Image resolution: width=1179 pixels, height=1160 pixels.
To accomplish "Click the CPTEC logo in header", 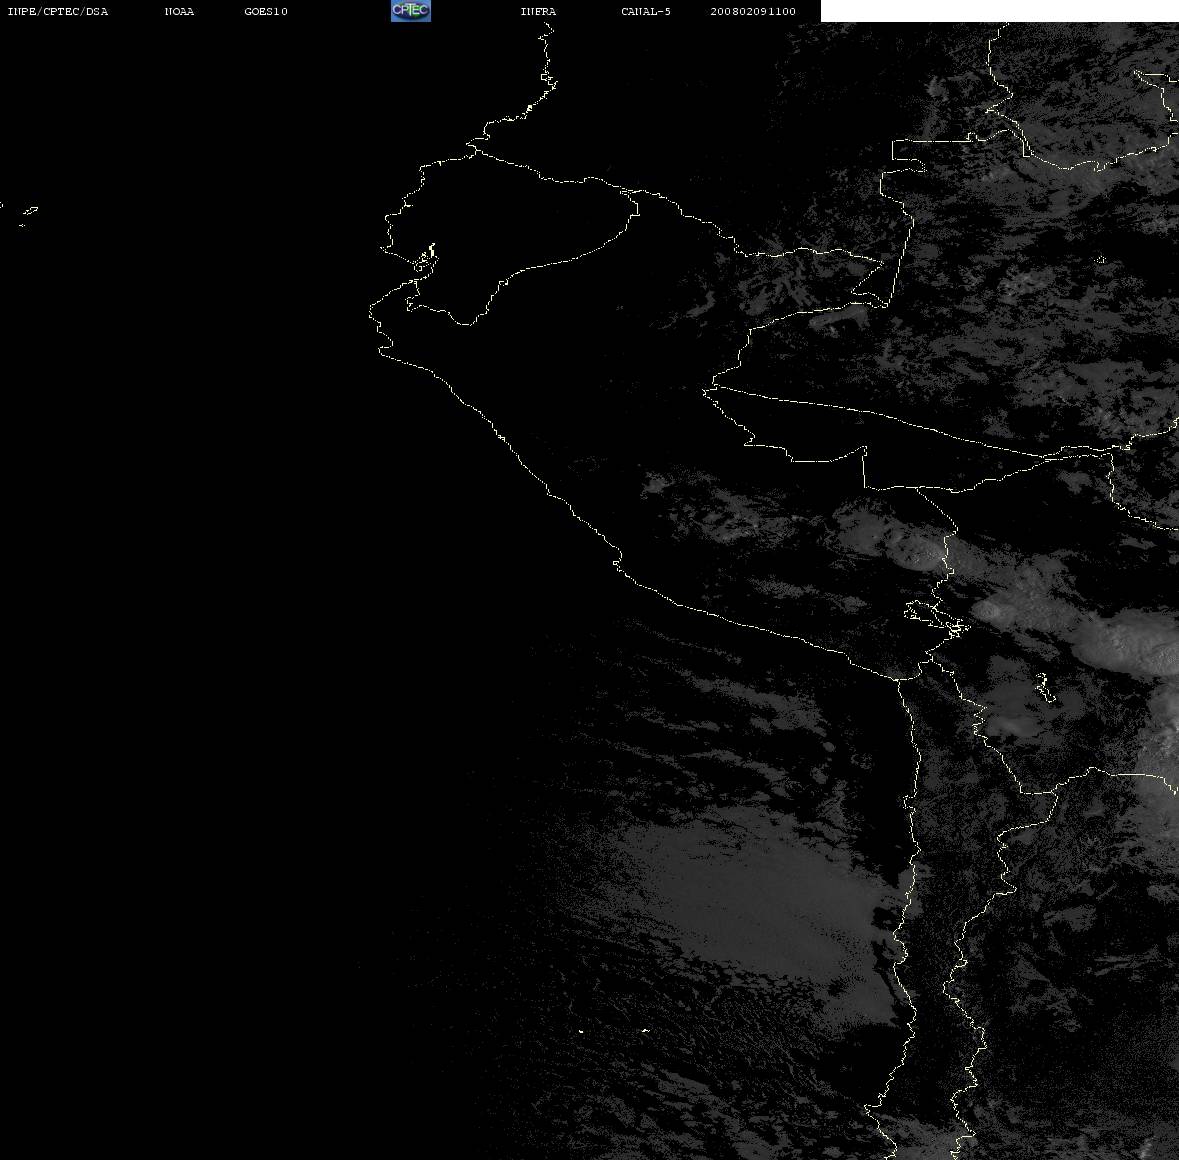I will pos(411,11).
